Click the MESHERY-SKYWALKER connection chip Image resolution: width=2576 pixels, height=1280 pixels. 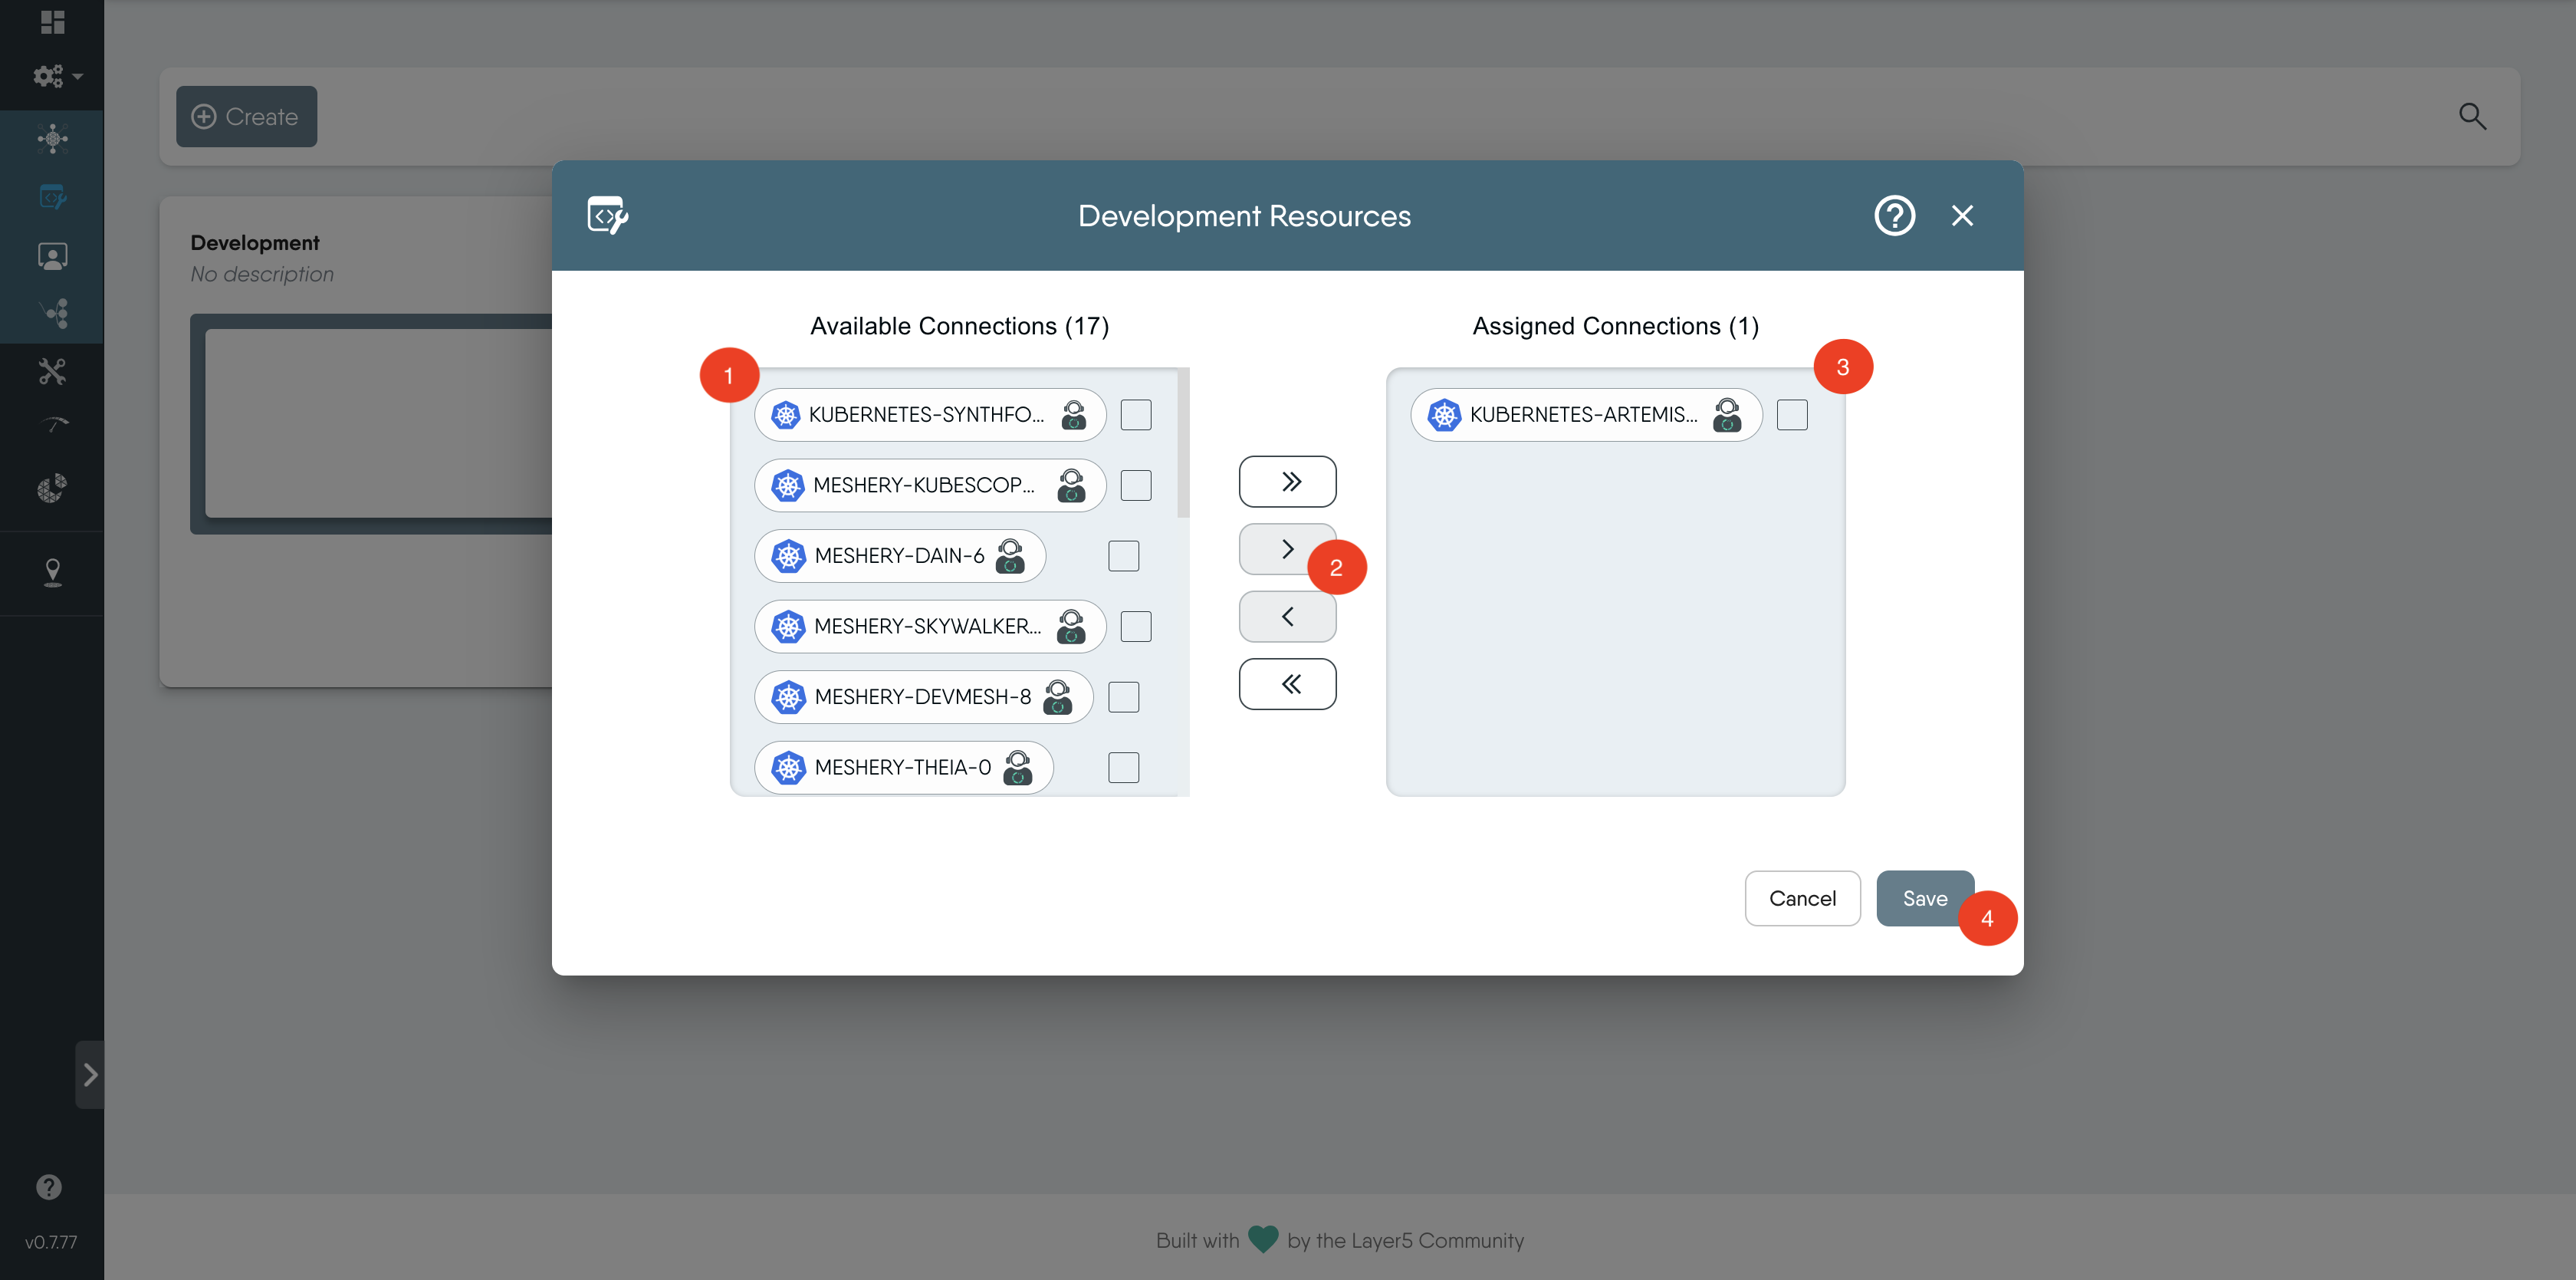[928, 626]
